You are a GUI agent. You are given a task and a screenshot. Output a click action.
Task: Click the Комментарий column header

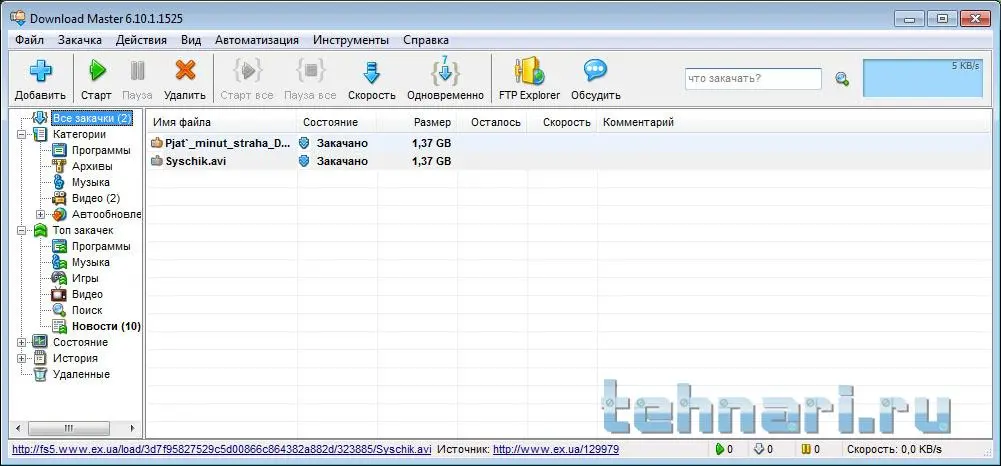pos(638,122)
